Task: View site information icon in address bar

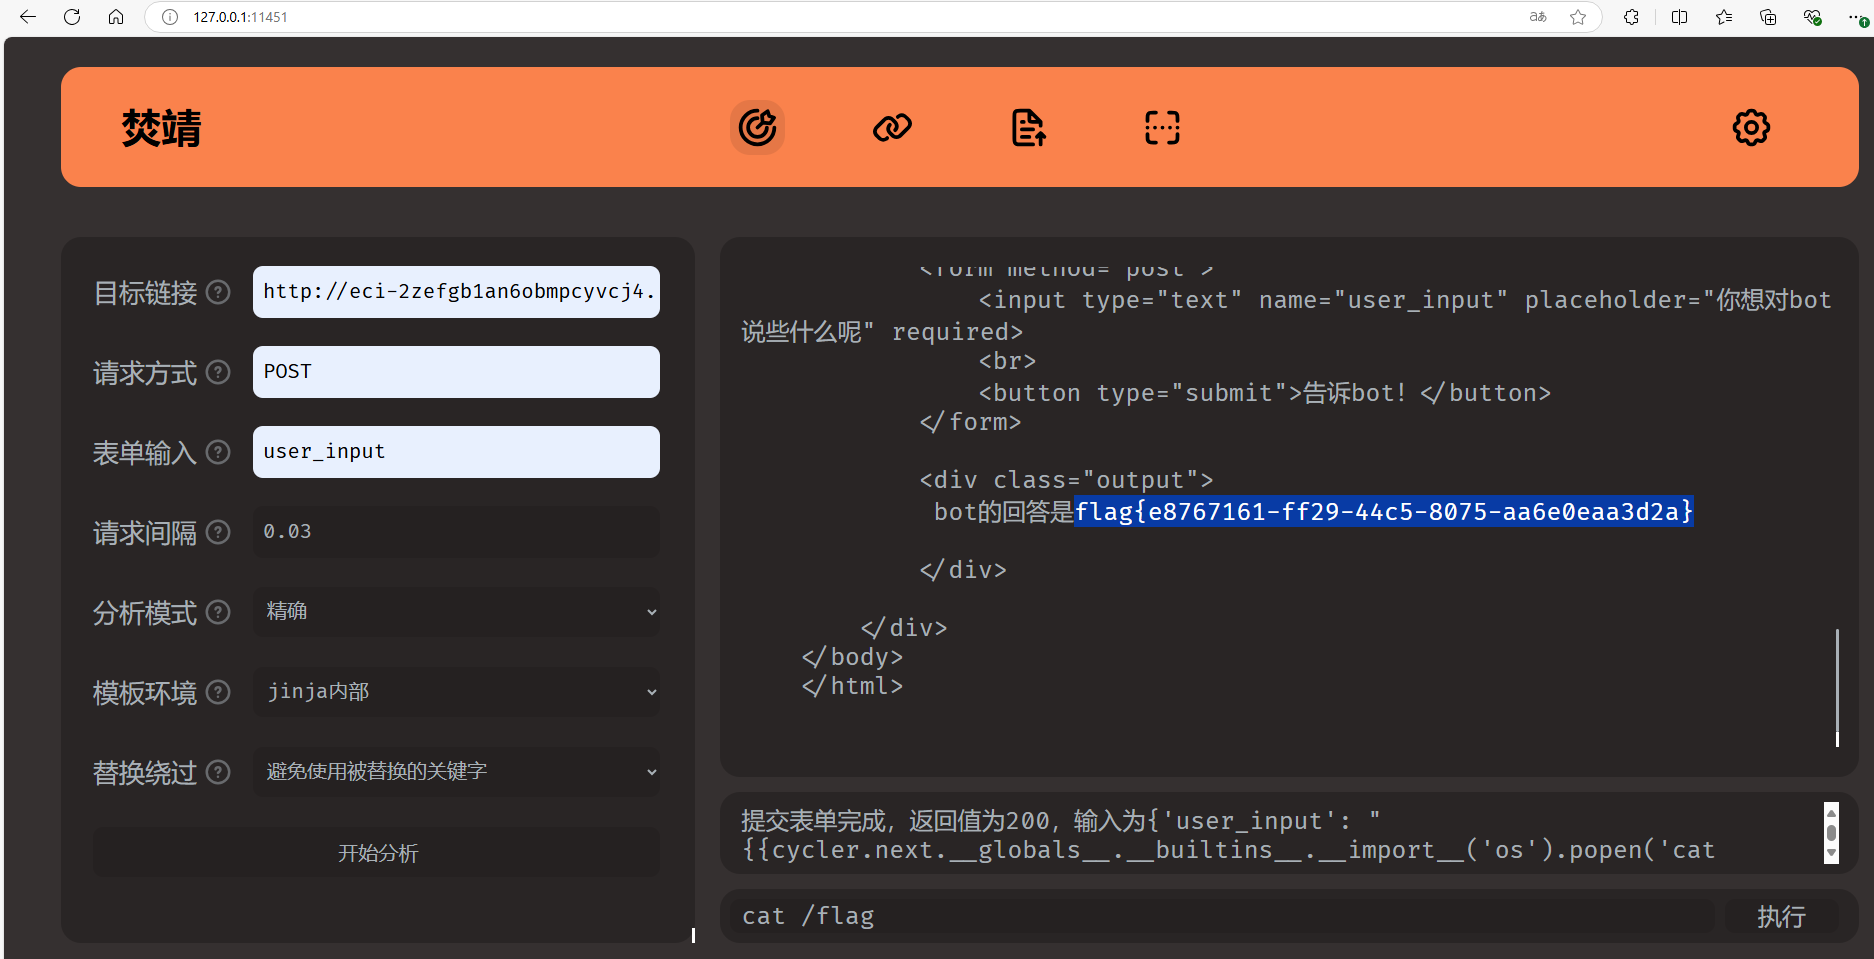Action: 170,17
